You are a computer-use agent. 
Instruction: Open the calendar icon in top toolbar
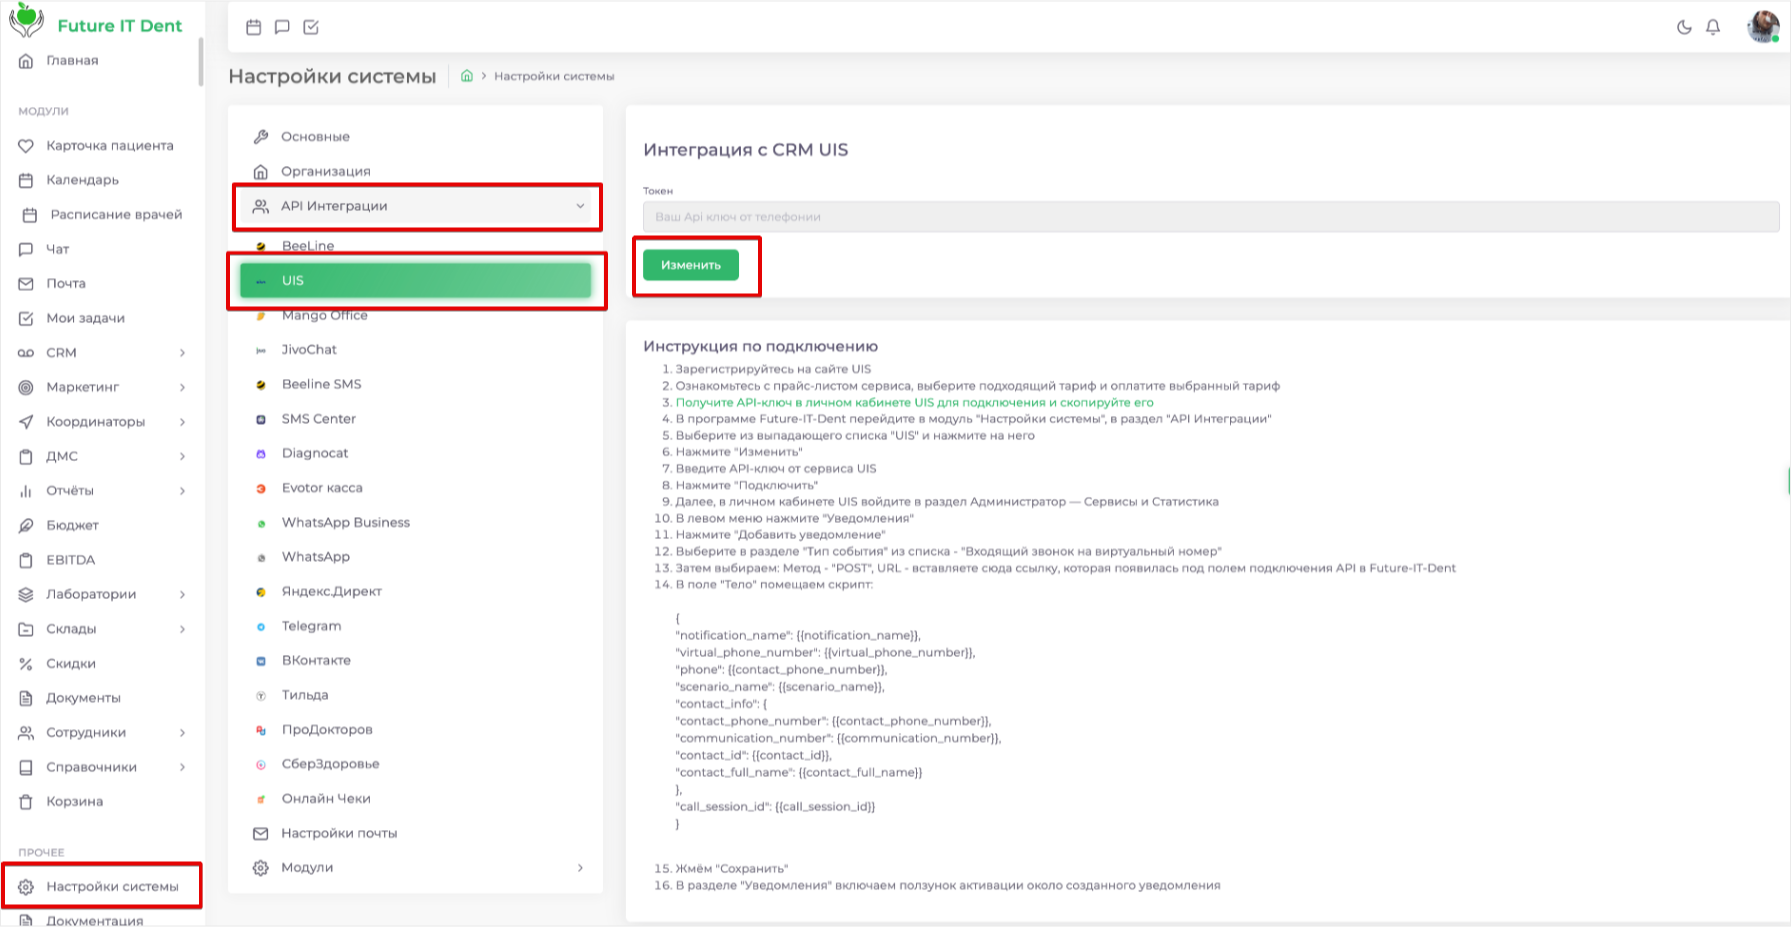254,27
